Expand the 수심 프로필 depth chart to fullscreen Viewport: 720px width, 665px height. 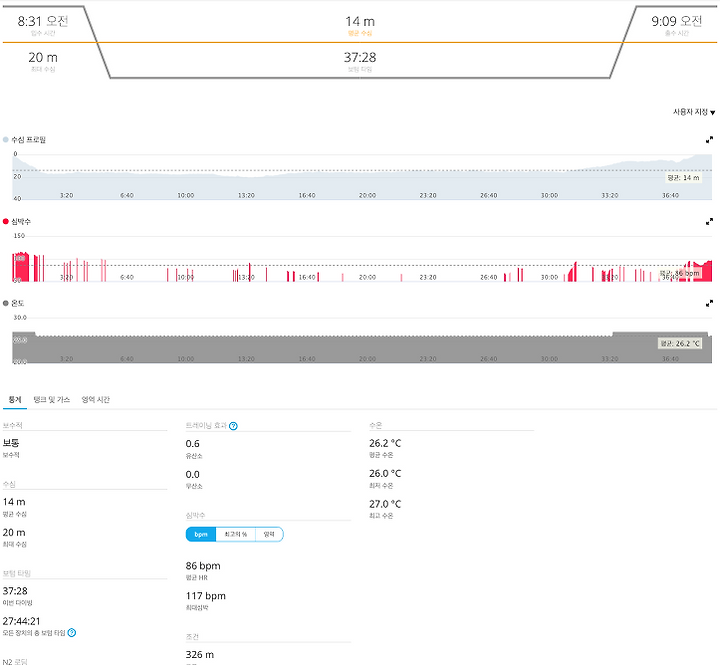[x=709, y=140]
